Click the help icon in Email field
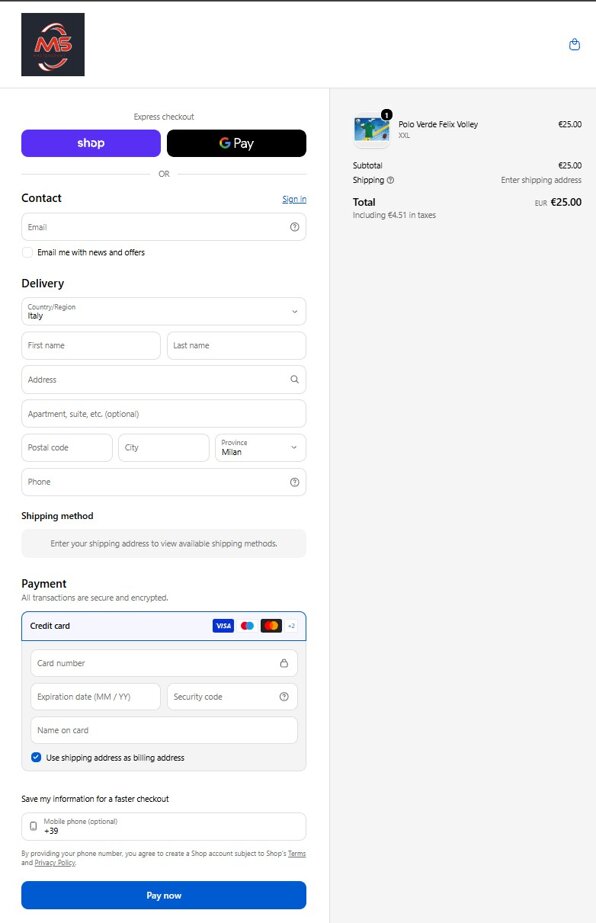Image resolution: width=596 pixels, height=923 pixels. tap(294, 227)
